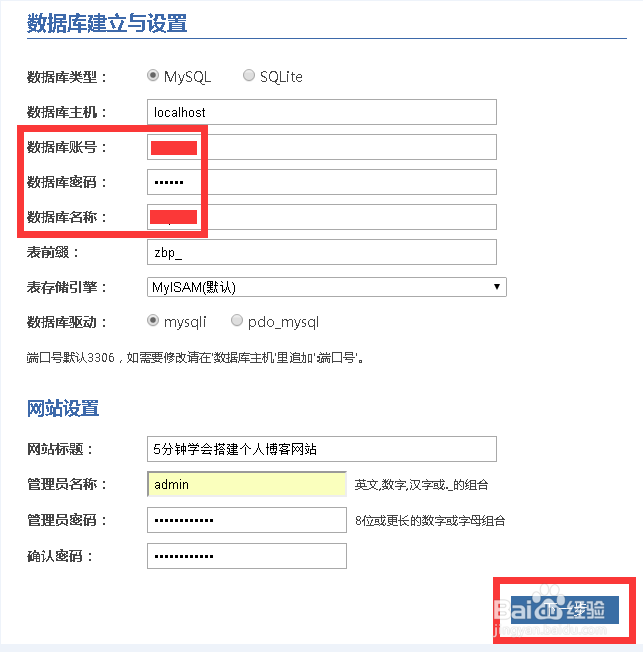The width and height of the screenshot is (643, 652).
Task: Click the 网站设置 section heading
Action: click(x=63, y=408)
